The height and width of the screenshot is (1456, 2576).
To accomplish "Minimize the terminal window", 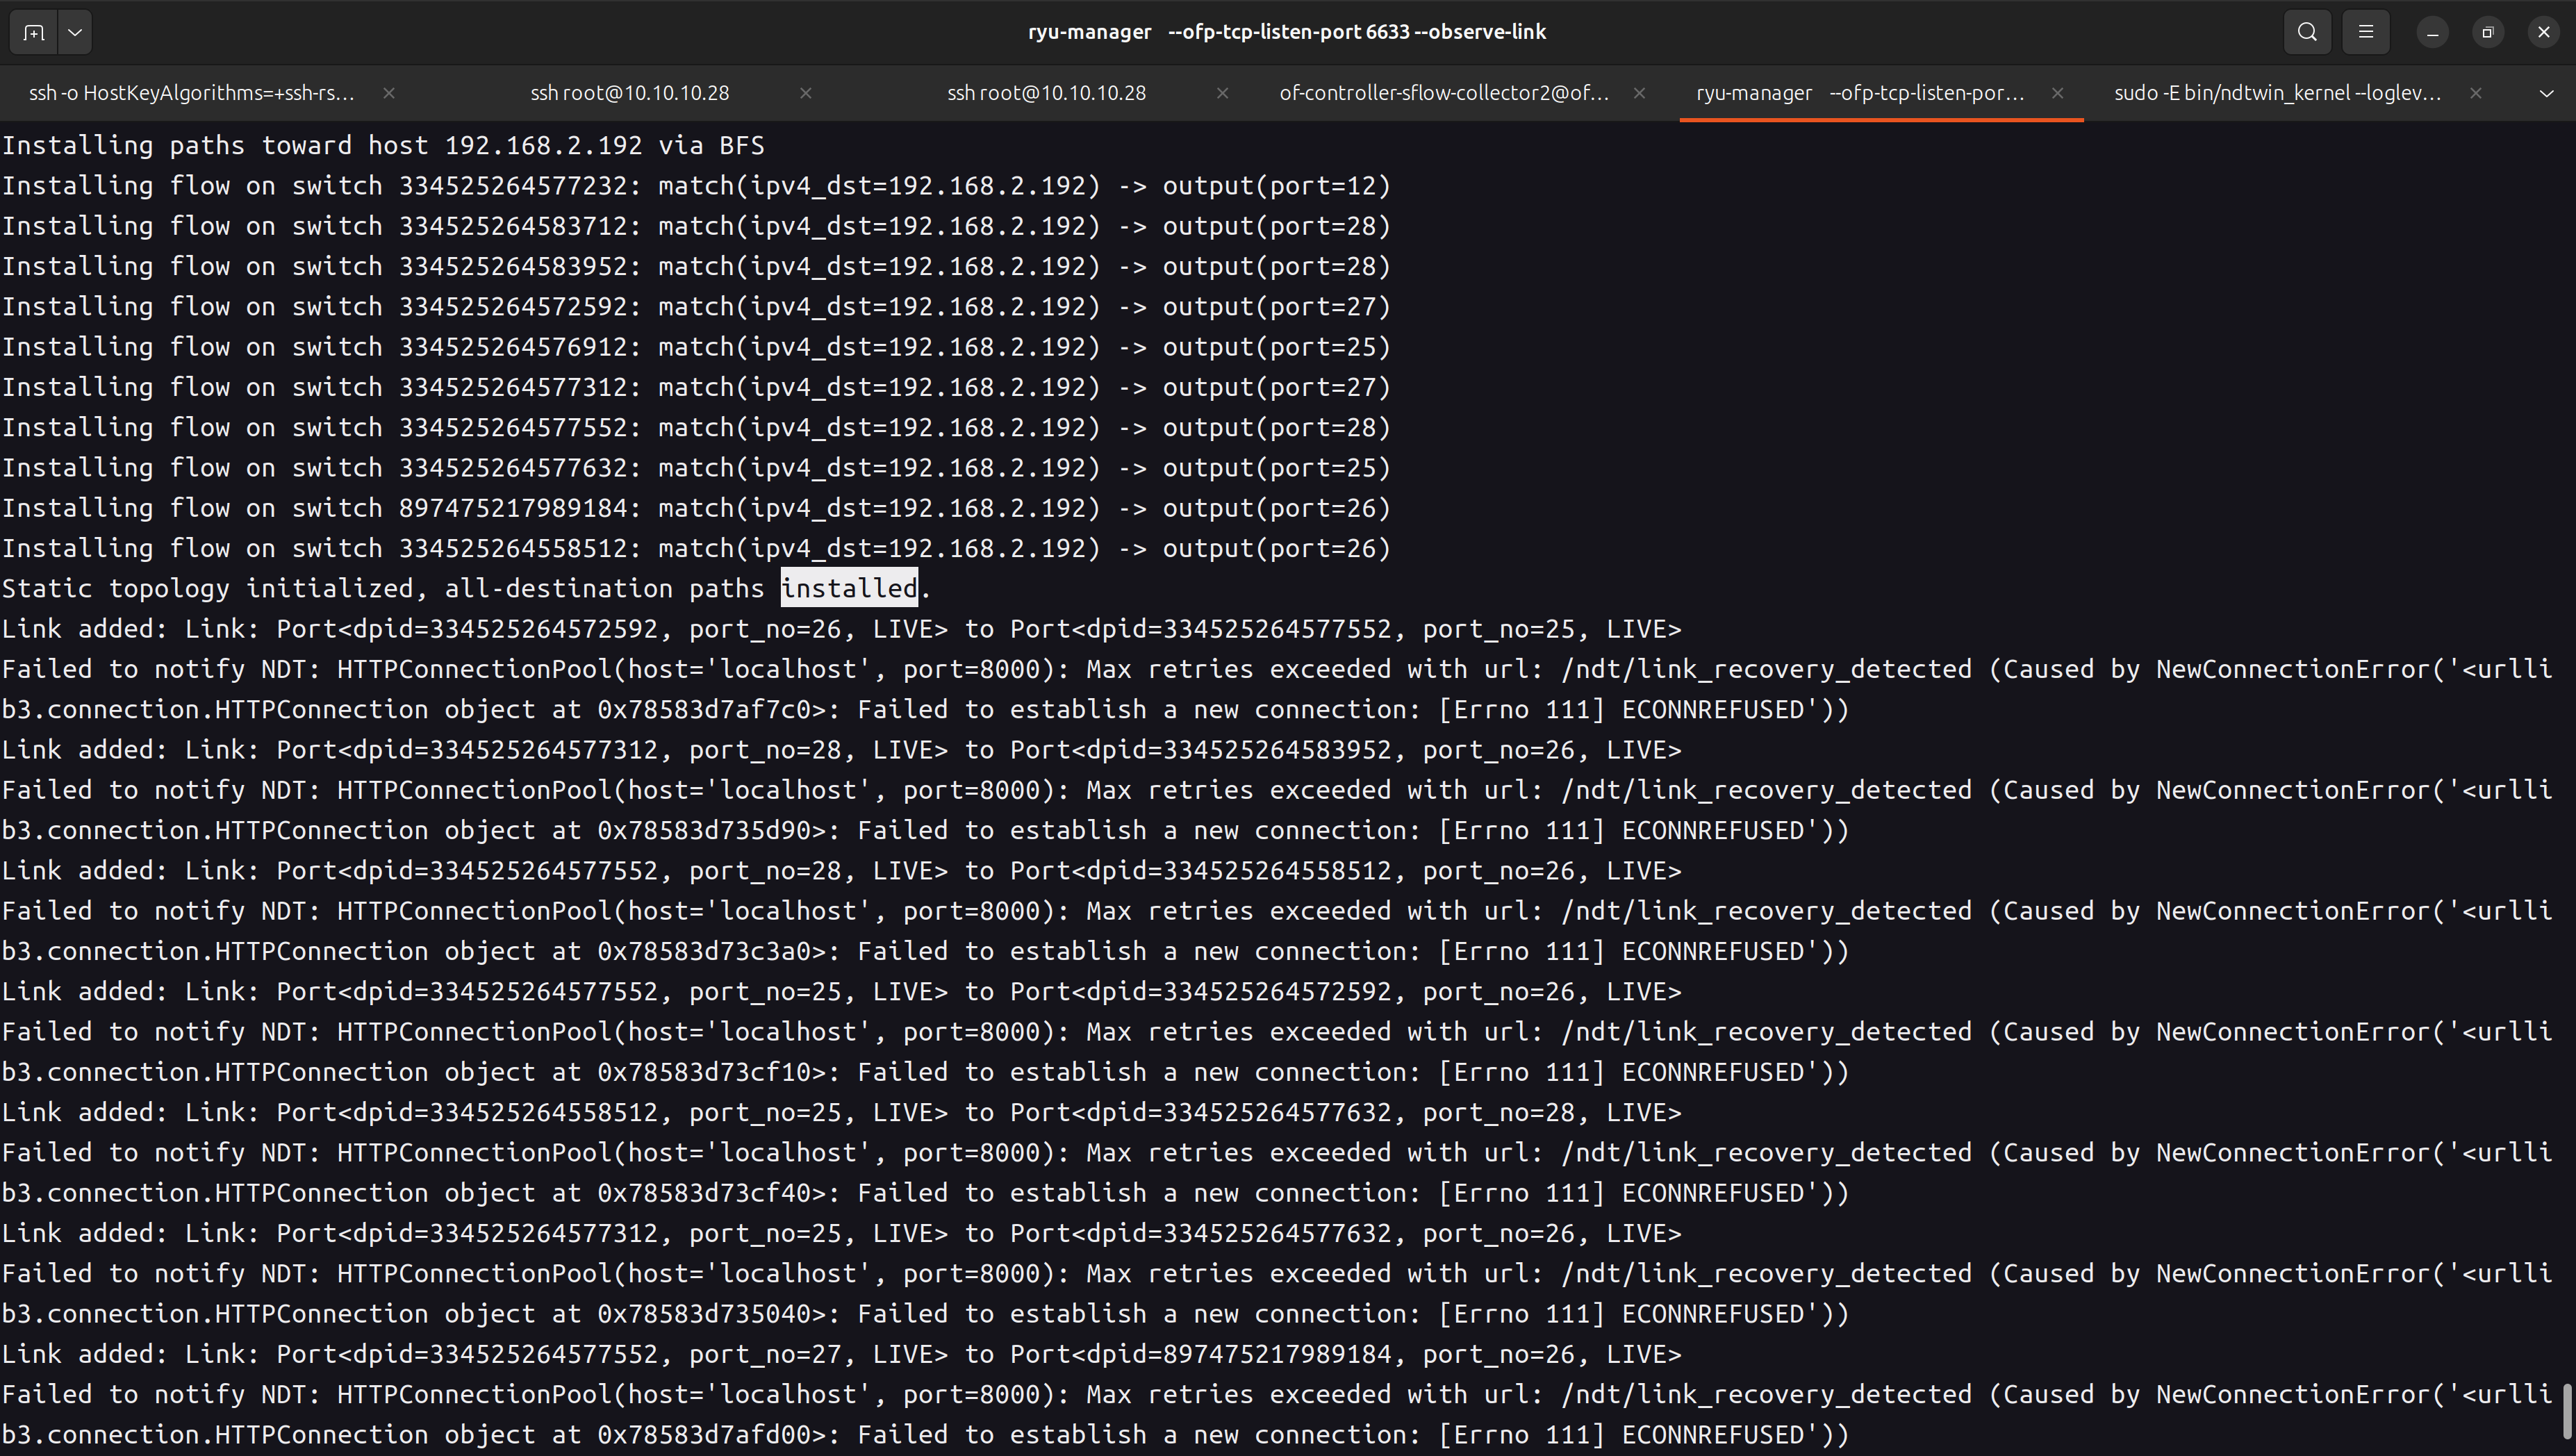I will (x=2432, y=32).
